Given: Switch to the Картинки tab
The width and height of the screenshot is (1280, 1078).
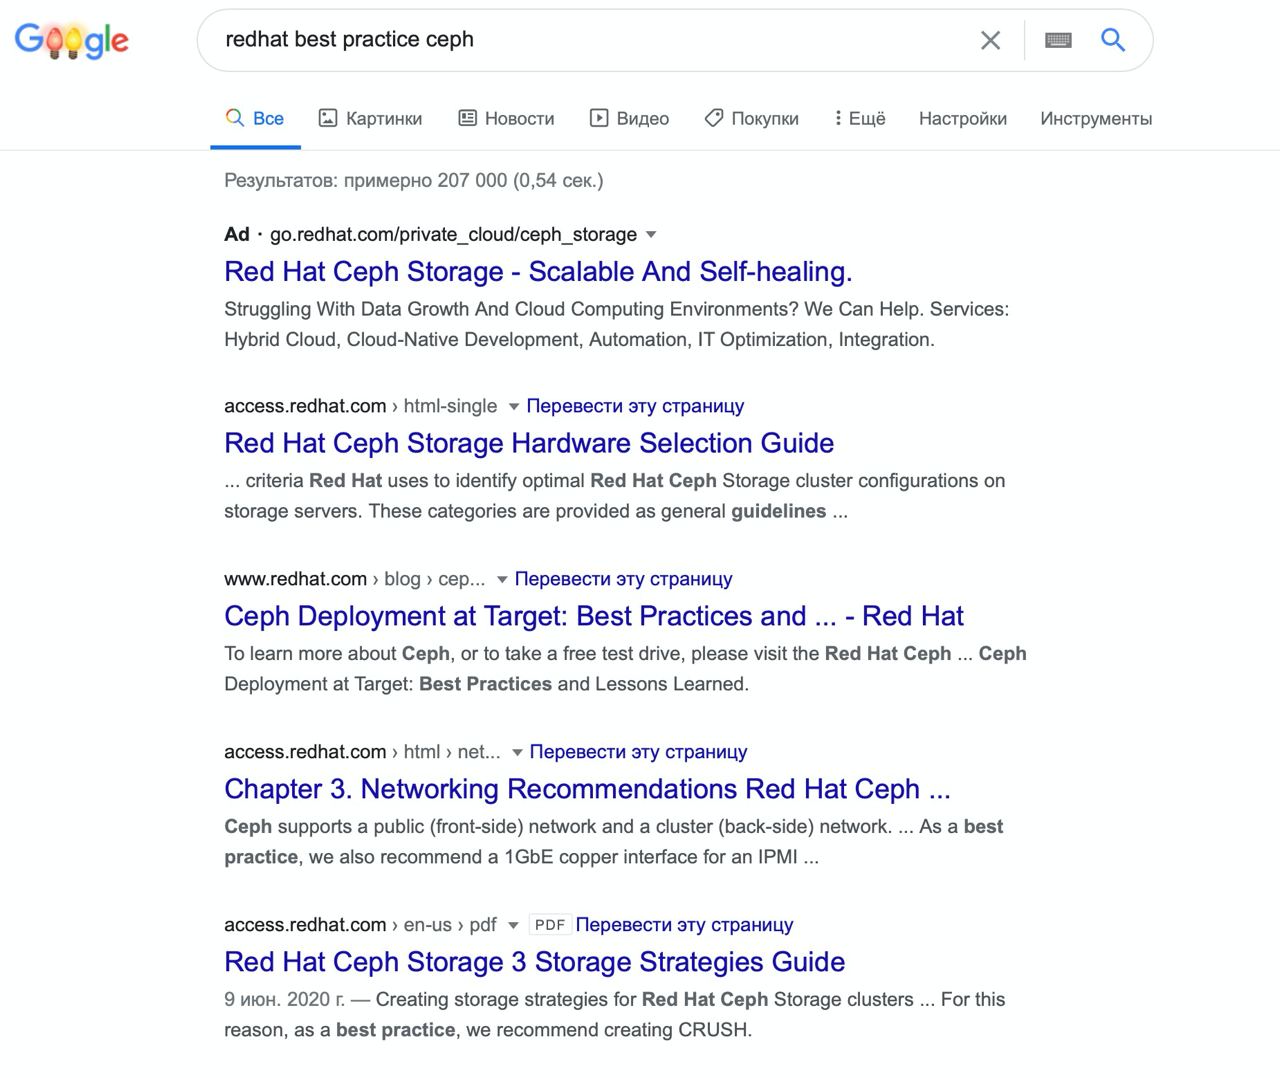Looking at the screenshot, I should [x=370, y=118].
